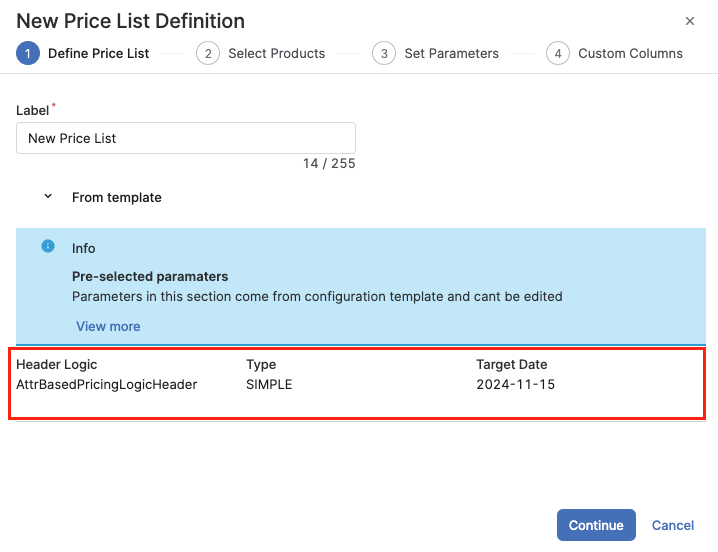Click the step 4 number circle
718x552 pixels.
[x=558, y=53]
